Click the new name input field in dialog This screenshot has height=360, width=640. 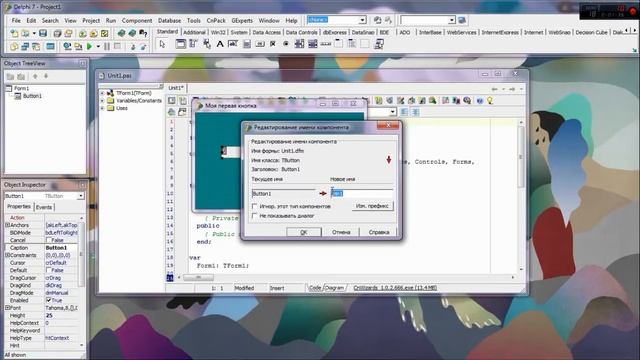coord(362,193)
